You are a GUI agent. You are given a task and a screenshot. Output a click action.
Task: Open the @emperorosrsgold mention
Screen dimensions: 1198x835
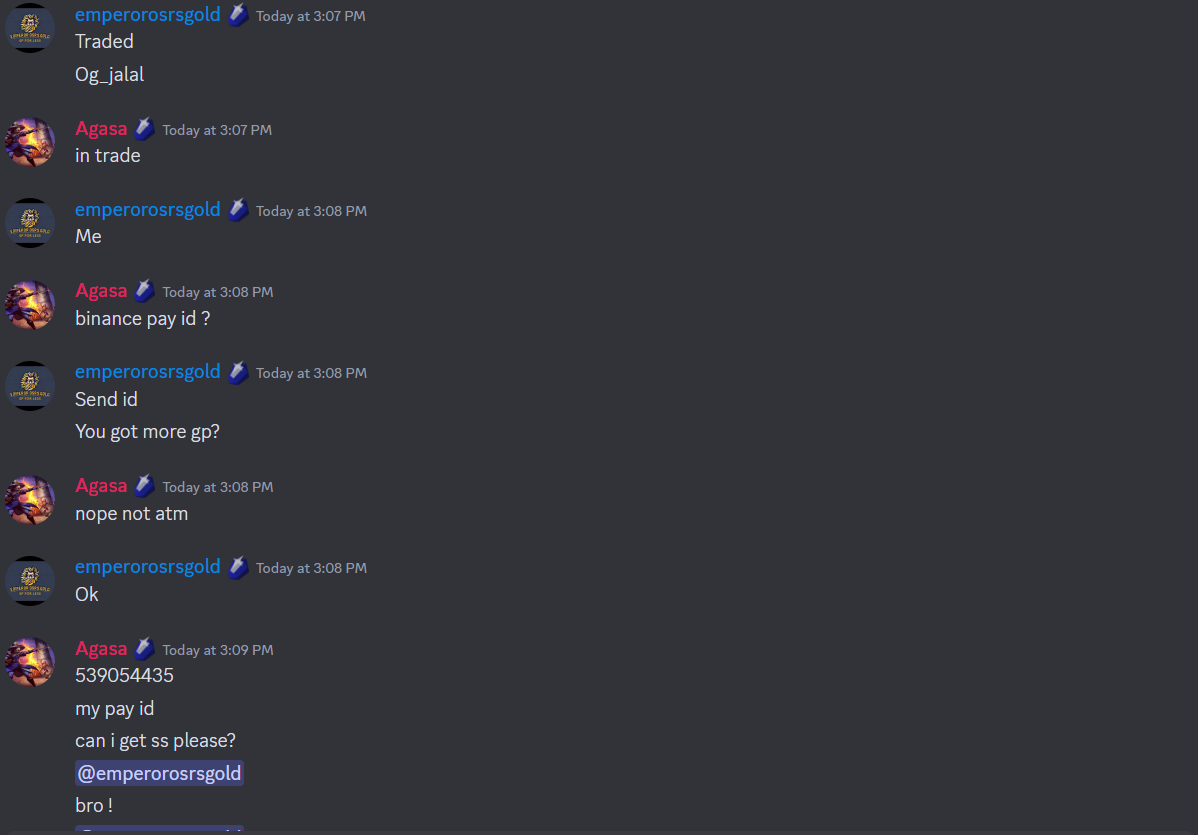[160, 773]
